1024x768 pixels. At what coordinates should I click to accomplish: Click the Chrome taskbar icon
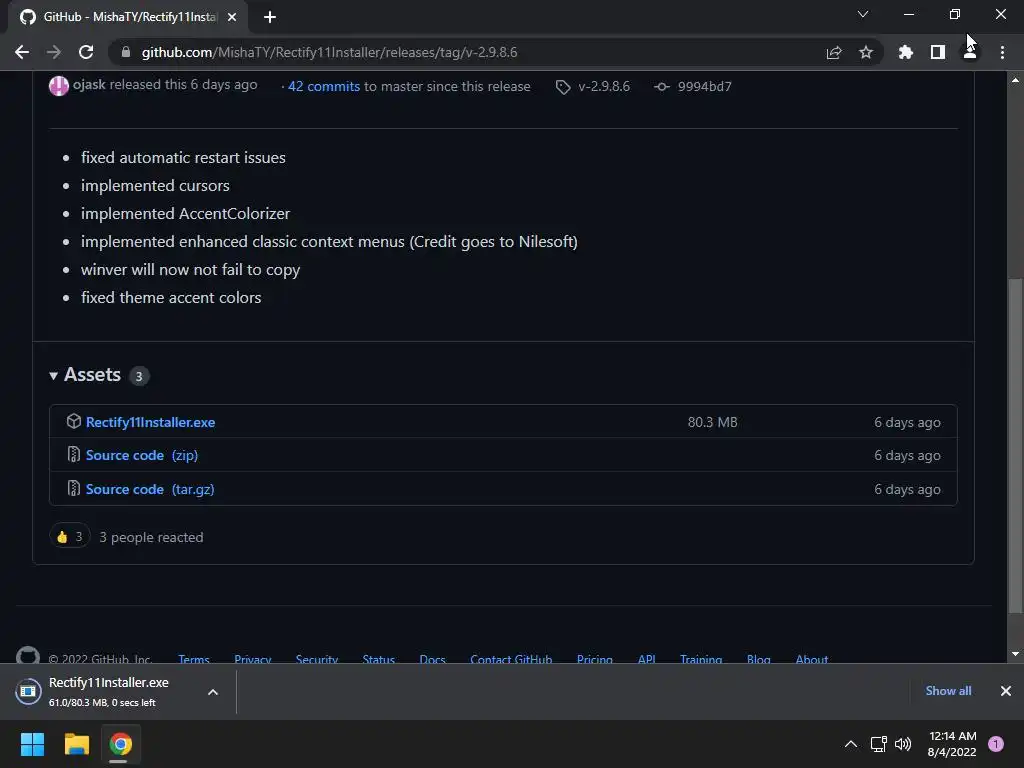click(120, 744)
